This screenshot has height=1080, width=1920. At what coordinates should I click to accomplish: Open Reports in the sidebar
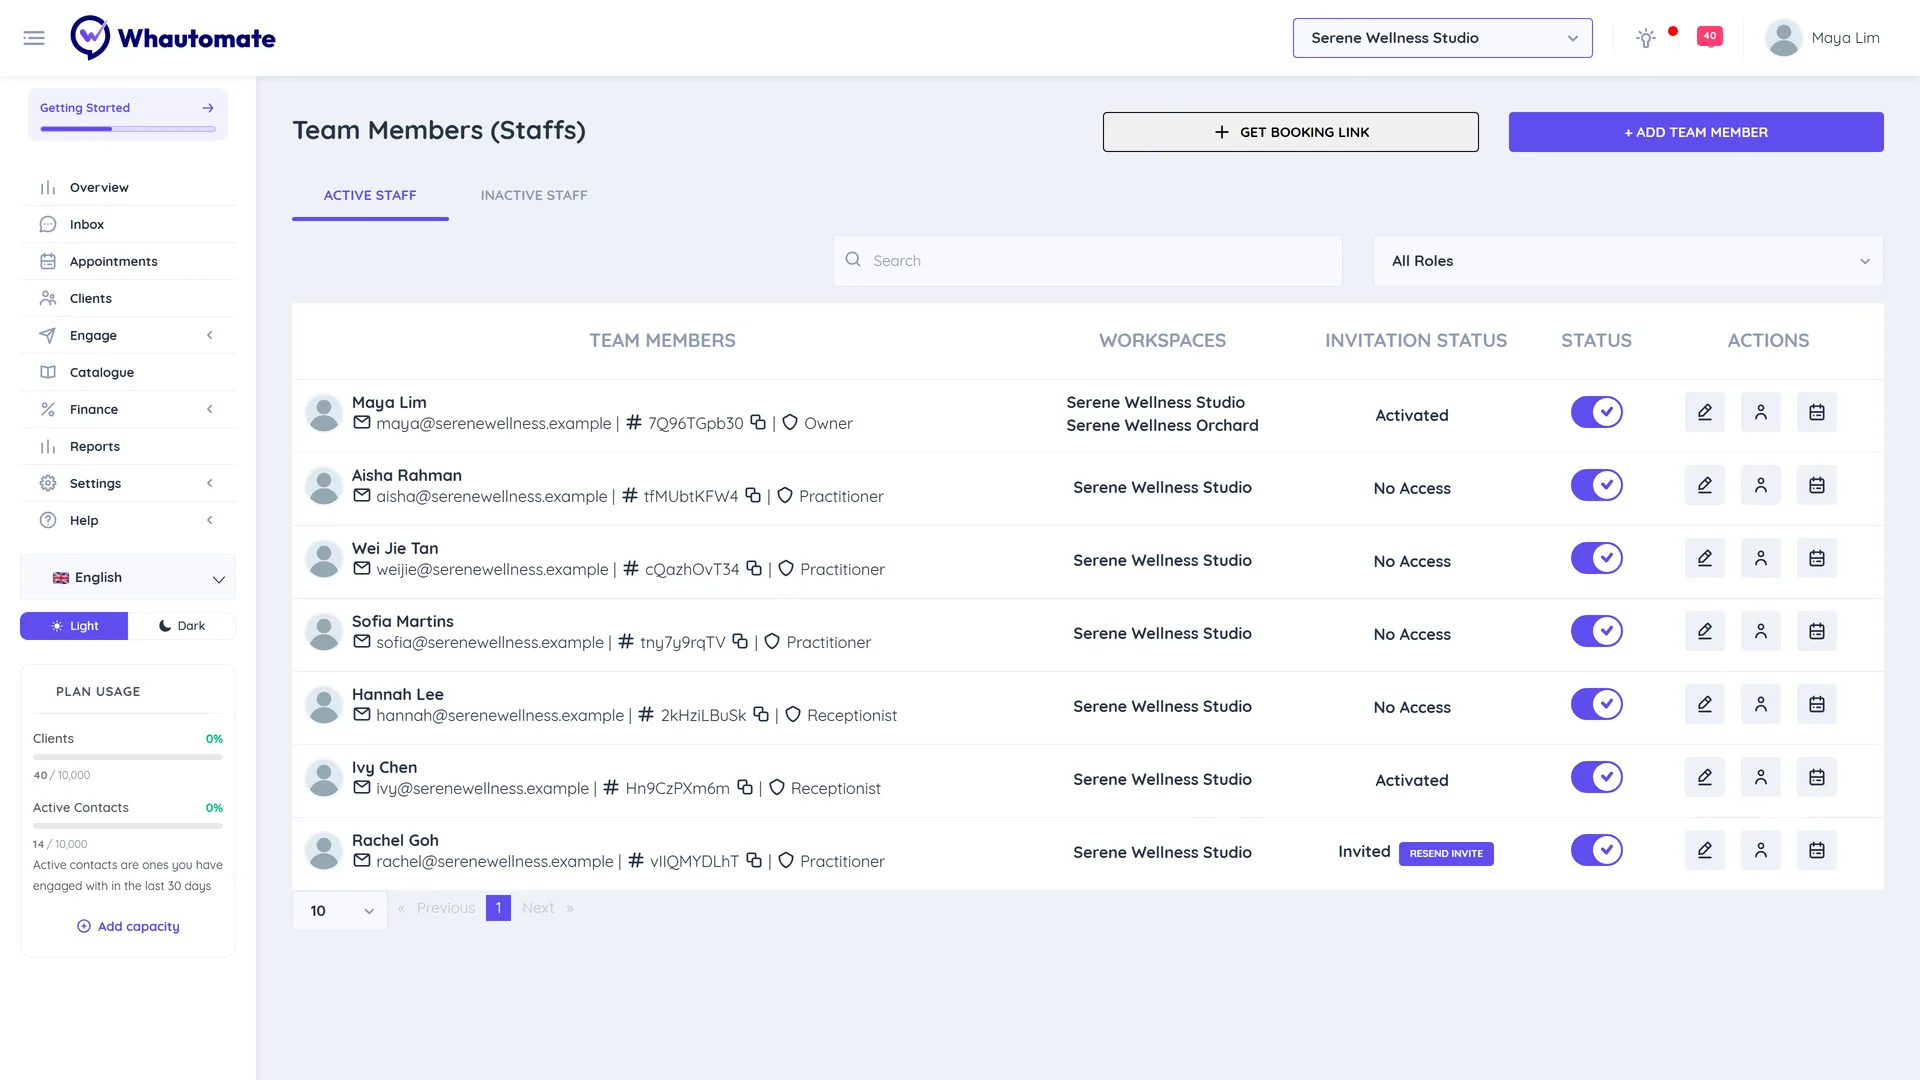click(128, 446)
